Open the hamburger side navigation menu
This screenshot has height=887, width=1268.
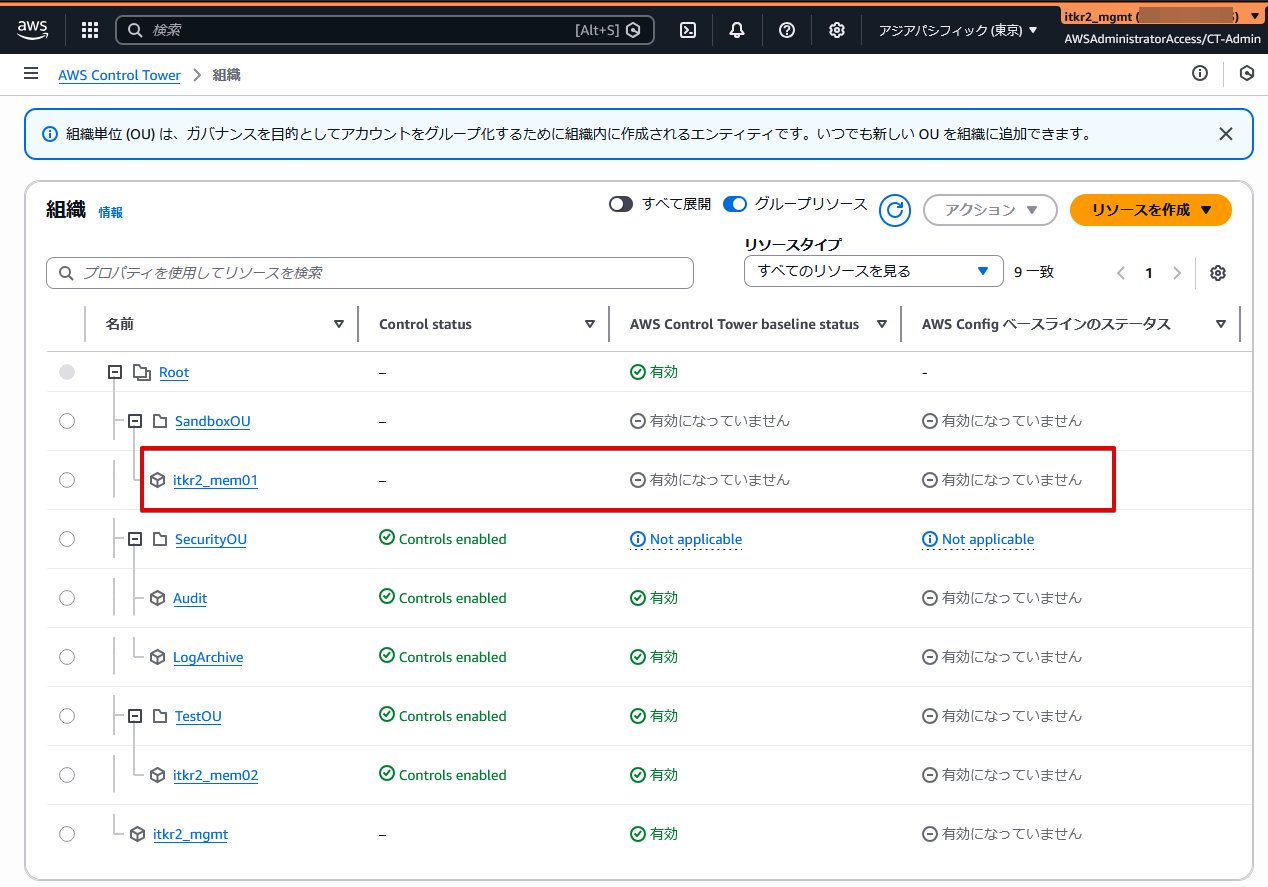(x=31, y=74)
